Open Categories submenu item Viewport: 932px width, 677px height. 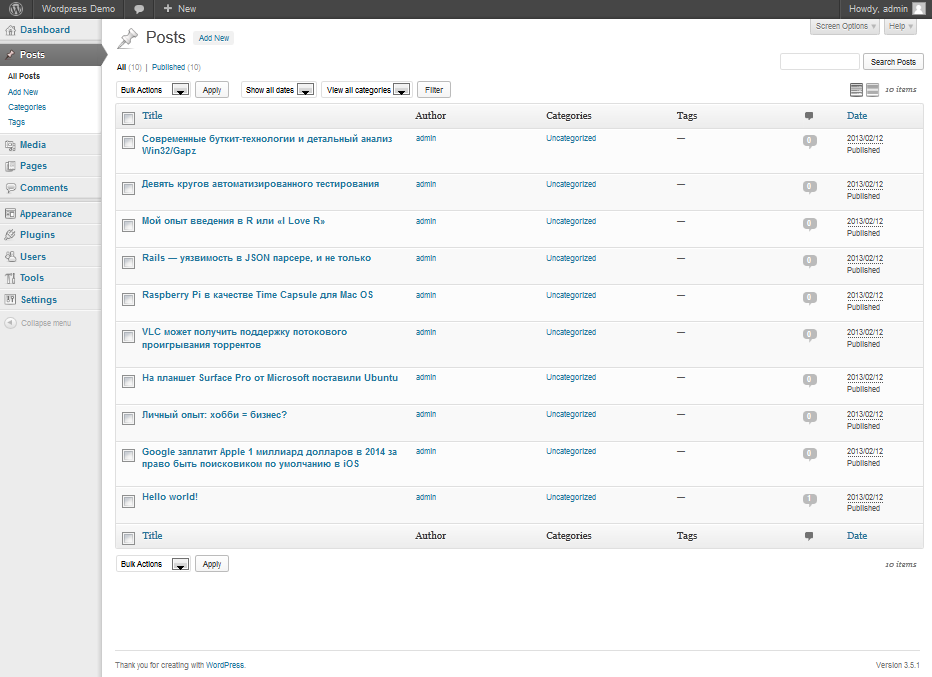coord(27,107)
